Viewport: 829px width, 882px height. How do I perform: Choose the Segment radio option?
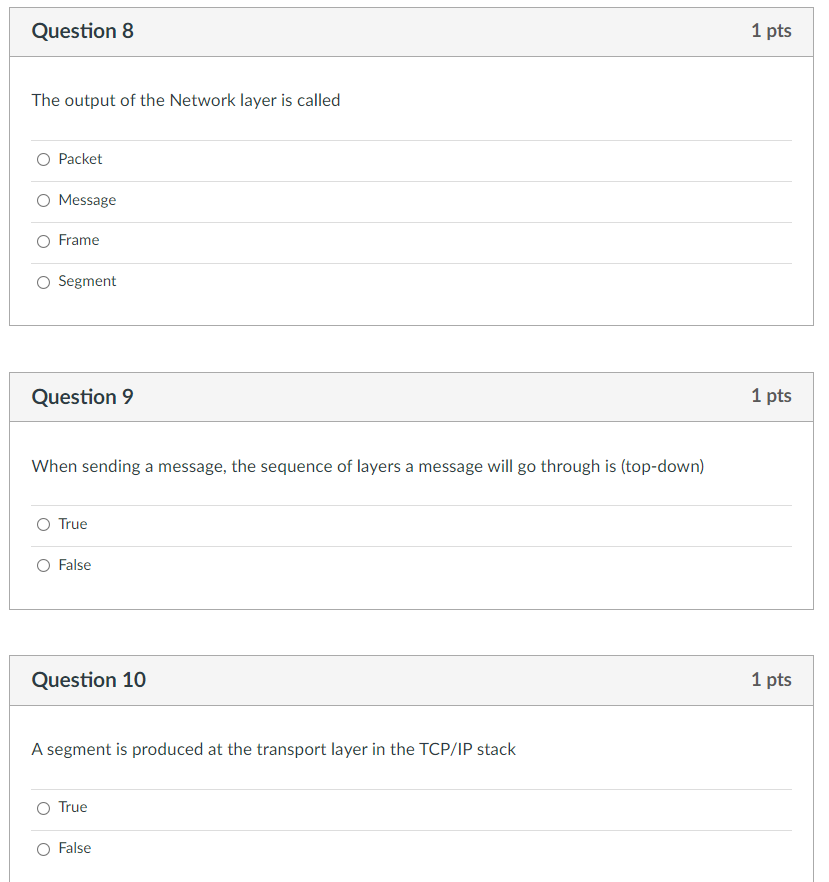coord(43,282)
